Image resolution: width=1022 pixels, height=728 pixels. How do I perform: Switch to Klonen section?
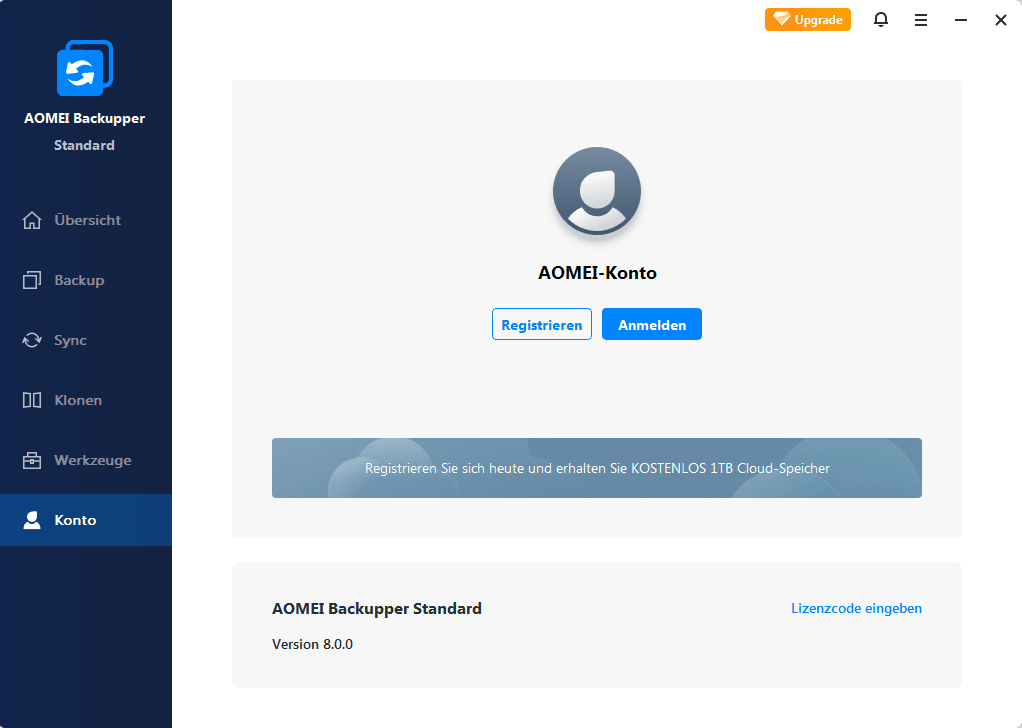[86, 400]
